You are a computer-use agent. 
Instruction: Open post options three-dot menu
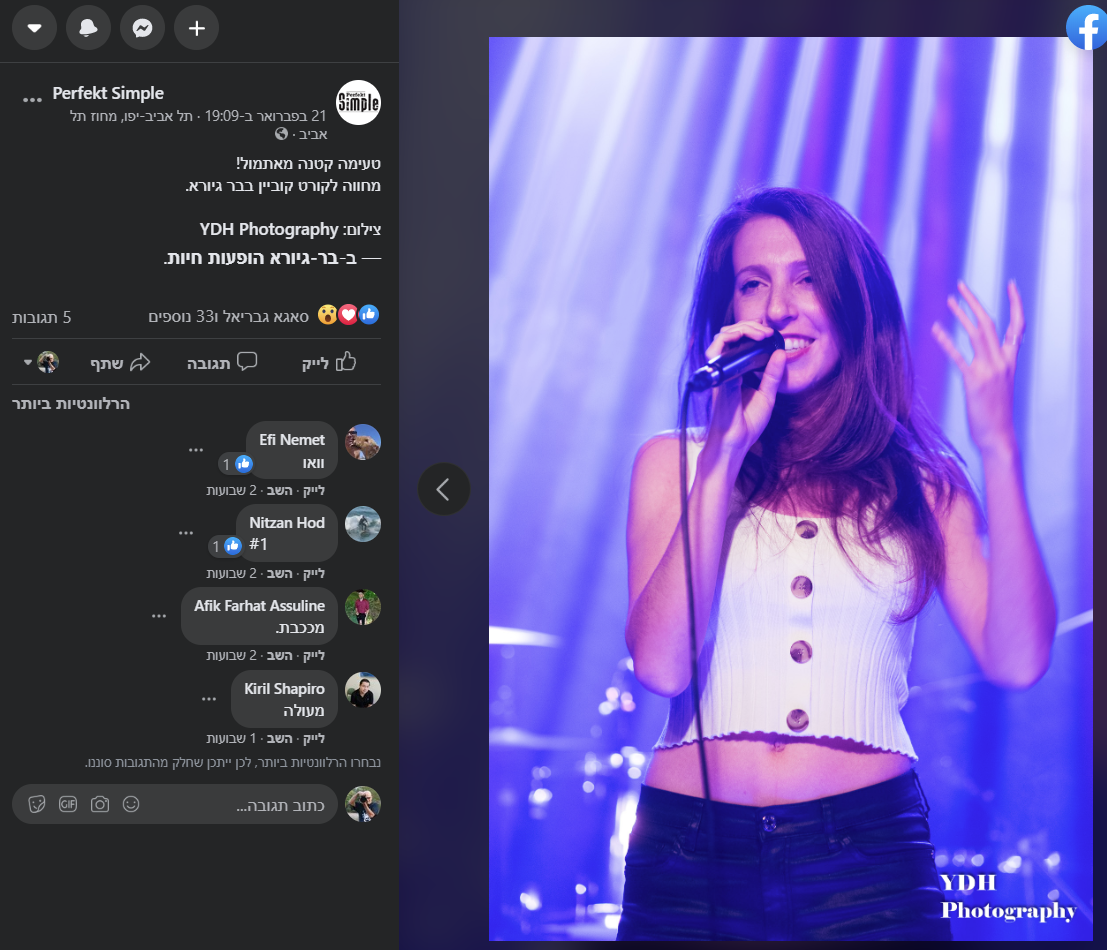point(32,100)
